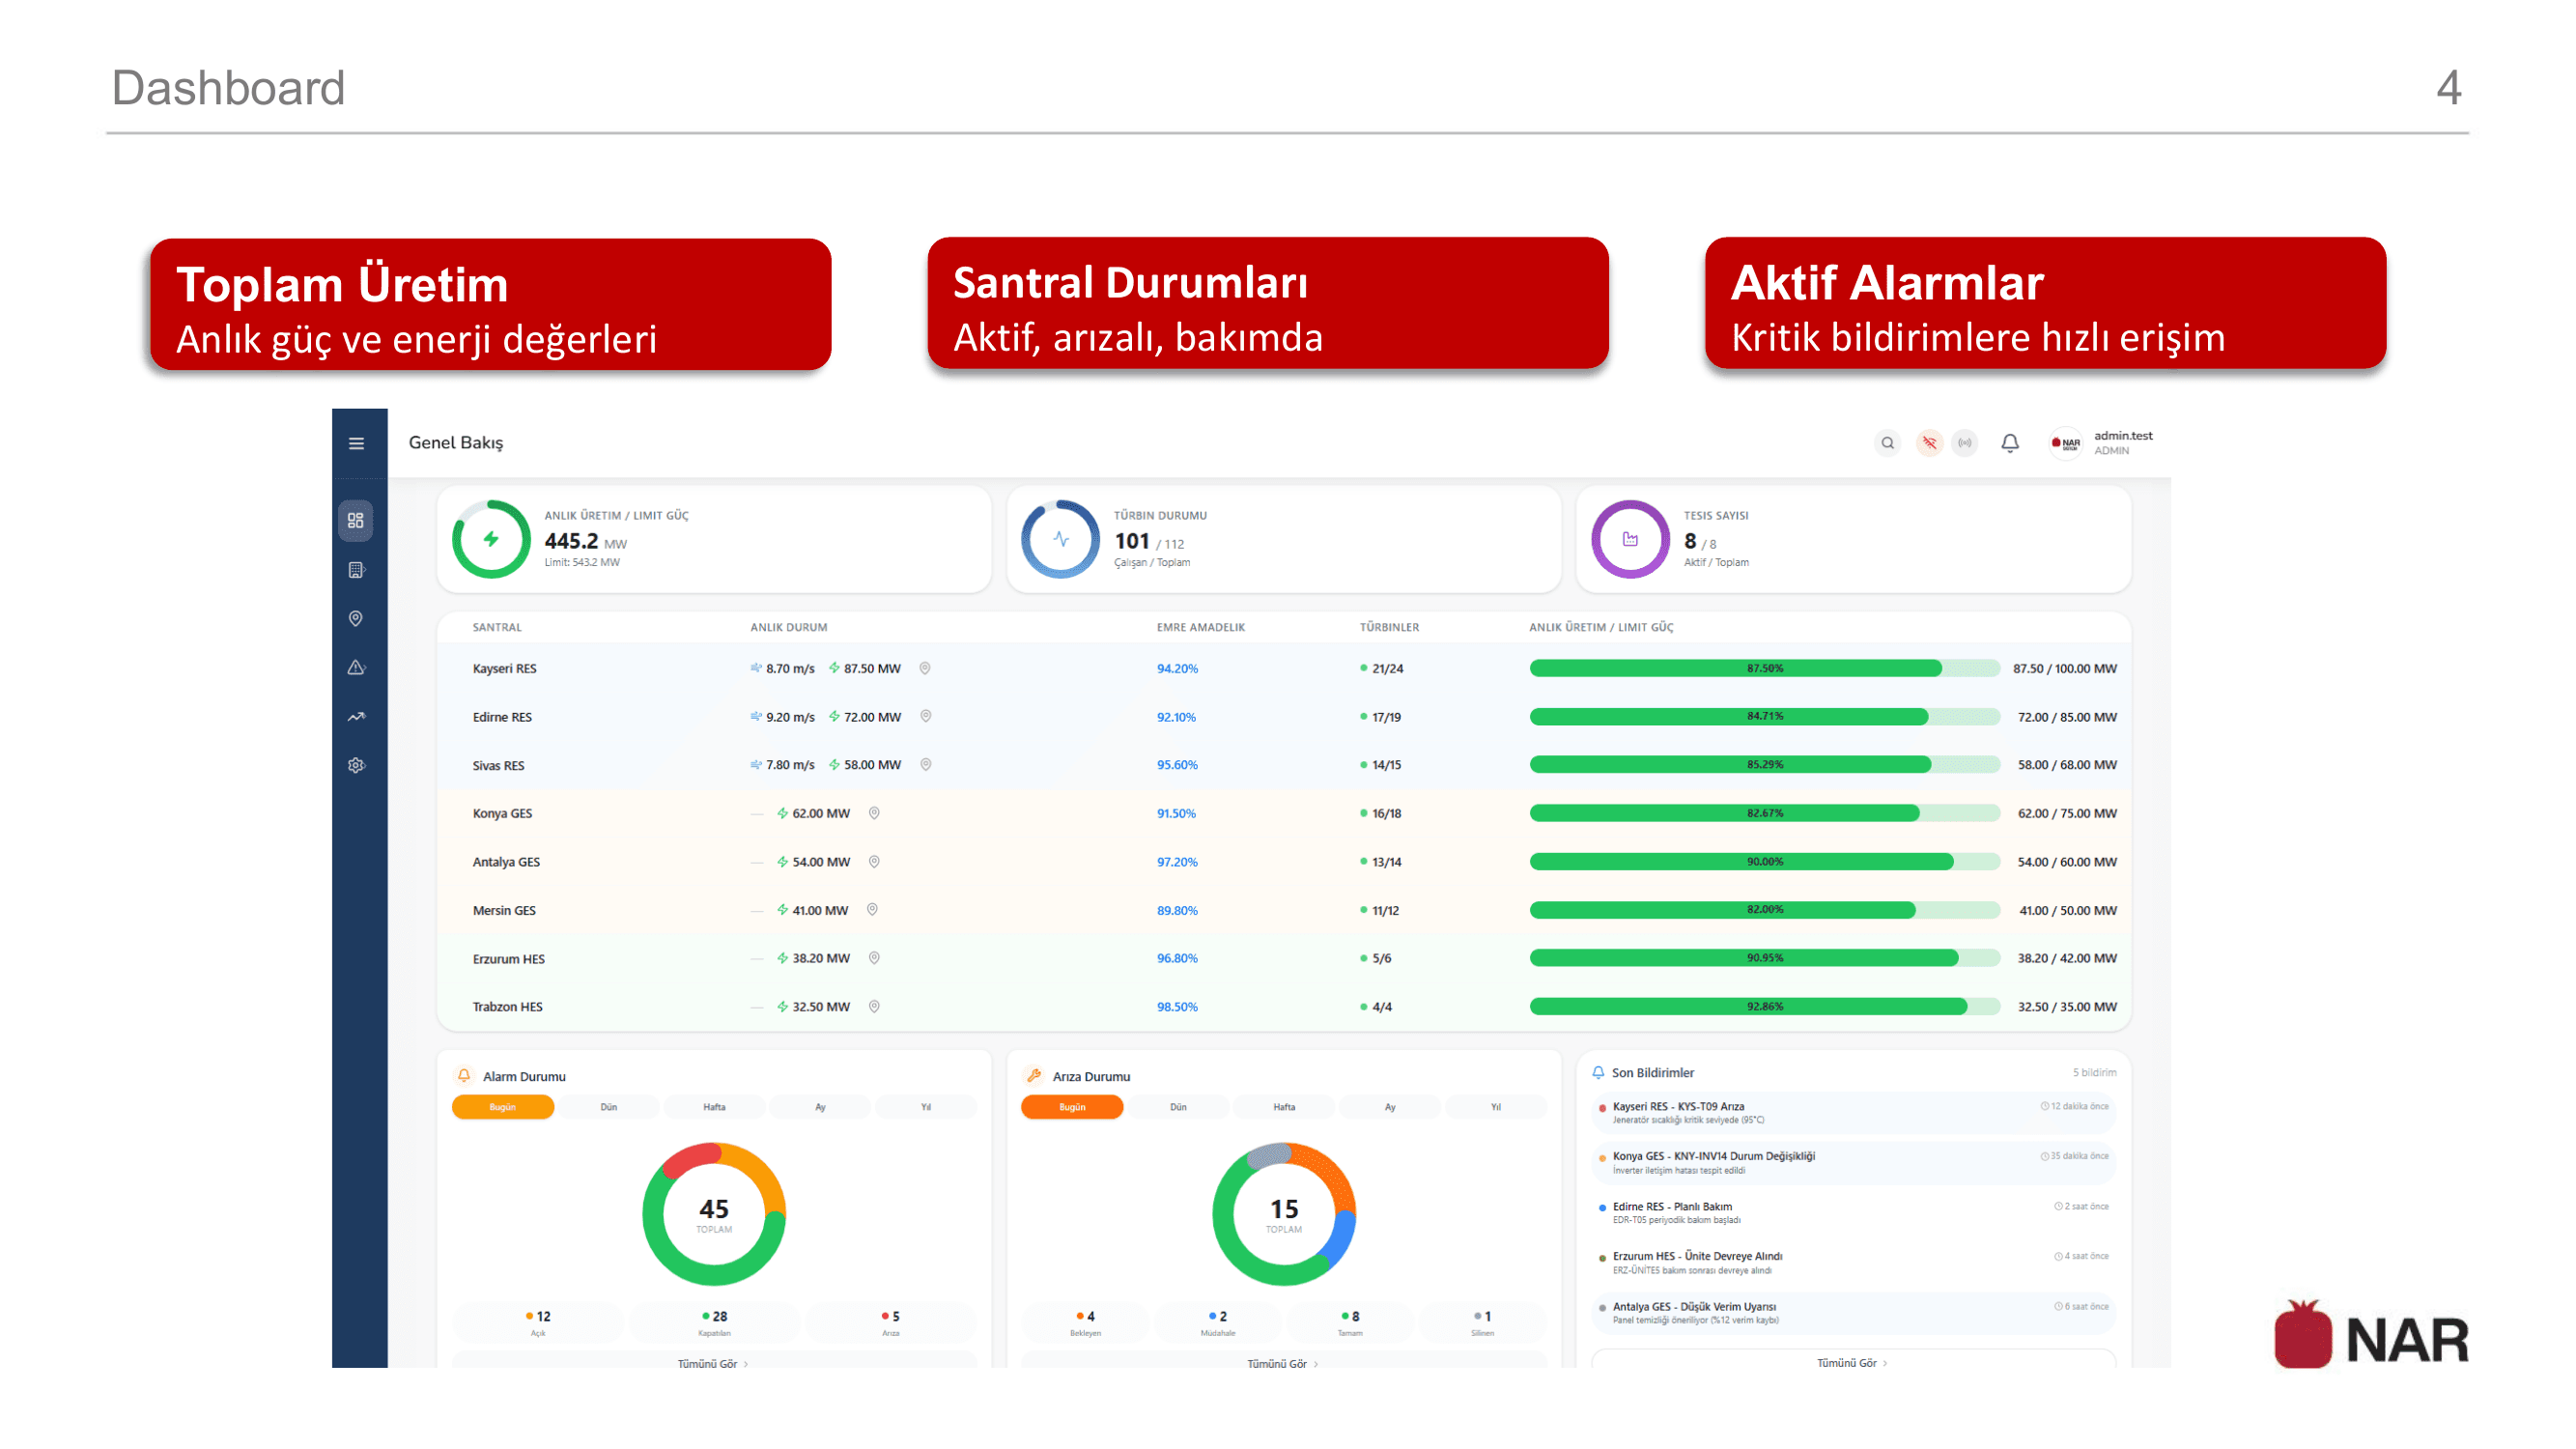Toggle the grey broadcast signal icon
Viewport: 2576px width, 1449px height.
coord(1965,443)
